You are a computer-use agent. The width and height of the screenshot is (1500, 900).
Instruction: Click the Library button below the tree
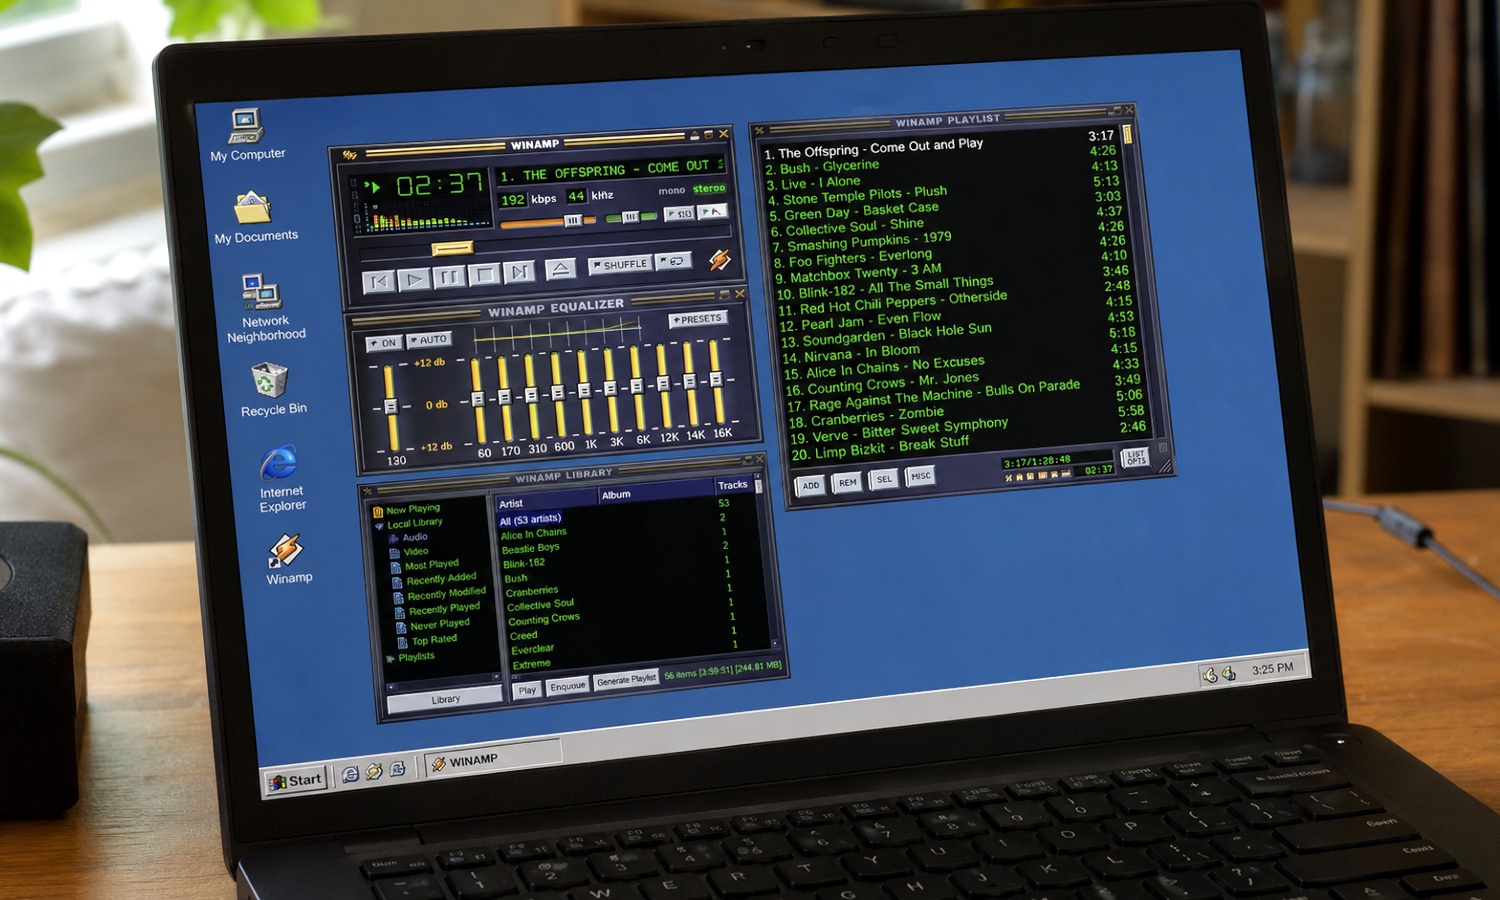[445, 700]
